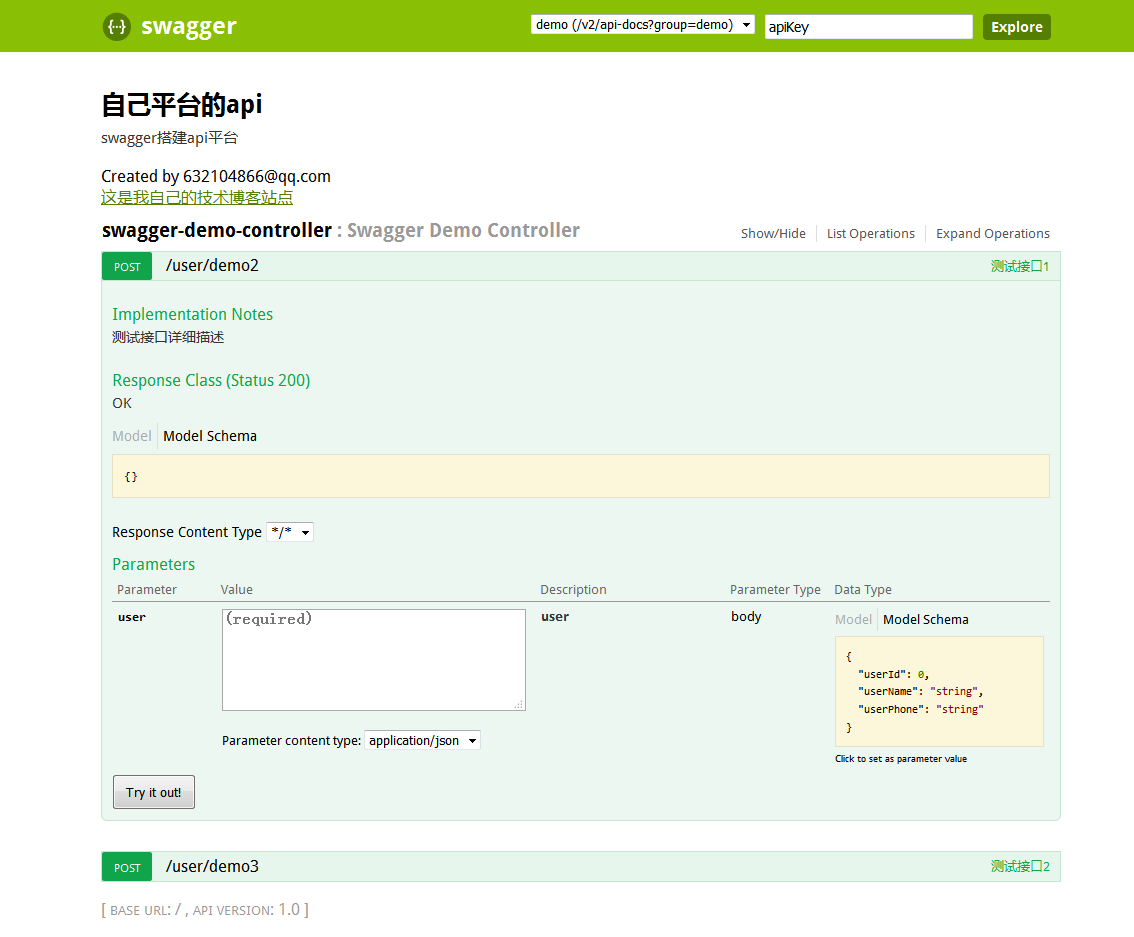Click 'Parameter Type' column header
Viewport: 1134px width, 937px height.
tap(775, 589)
